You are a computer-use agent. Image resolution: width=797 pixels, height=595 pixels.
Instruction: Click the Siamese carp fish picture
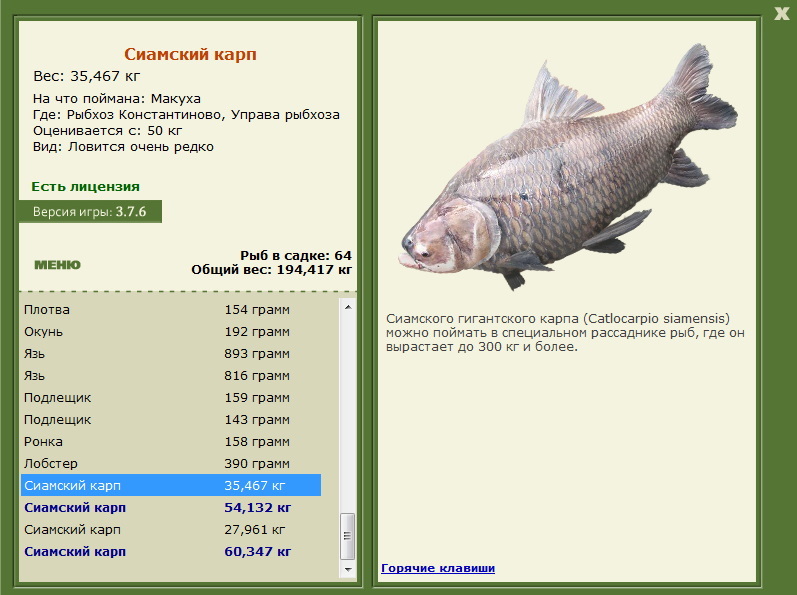click(x=567, y=168)
